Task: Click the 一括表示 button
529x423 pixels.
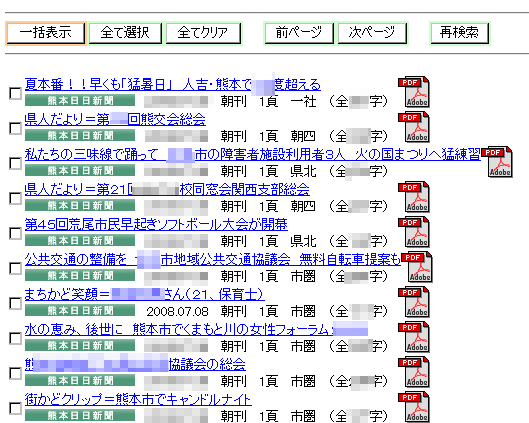Action: tap(46, 33)
